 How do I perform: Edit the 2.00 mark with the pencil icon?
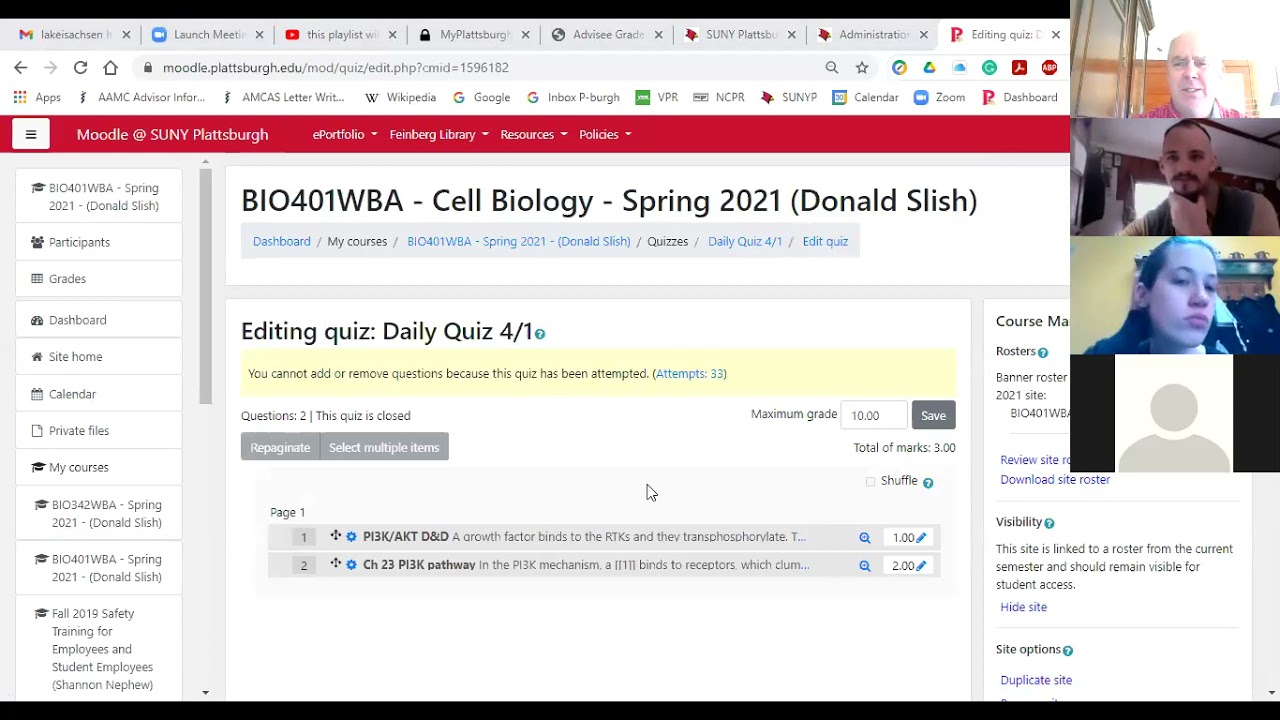(921, 566)
